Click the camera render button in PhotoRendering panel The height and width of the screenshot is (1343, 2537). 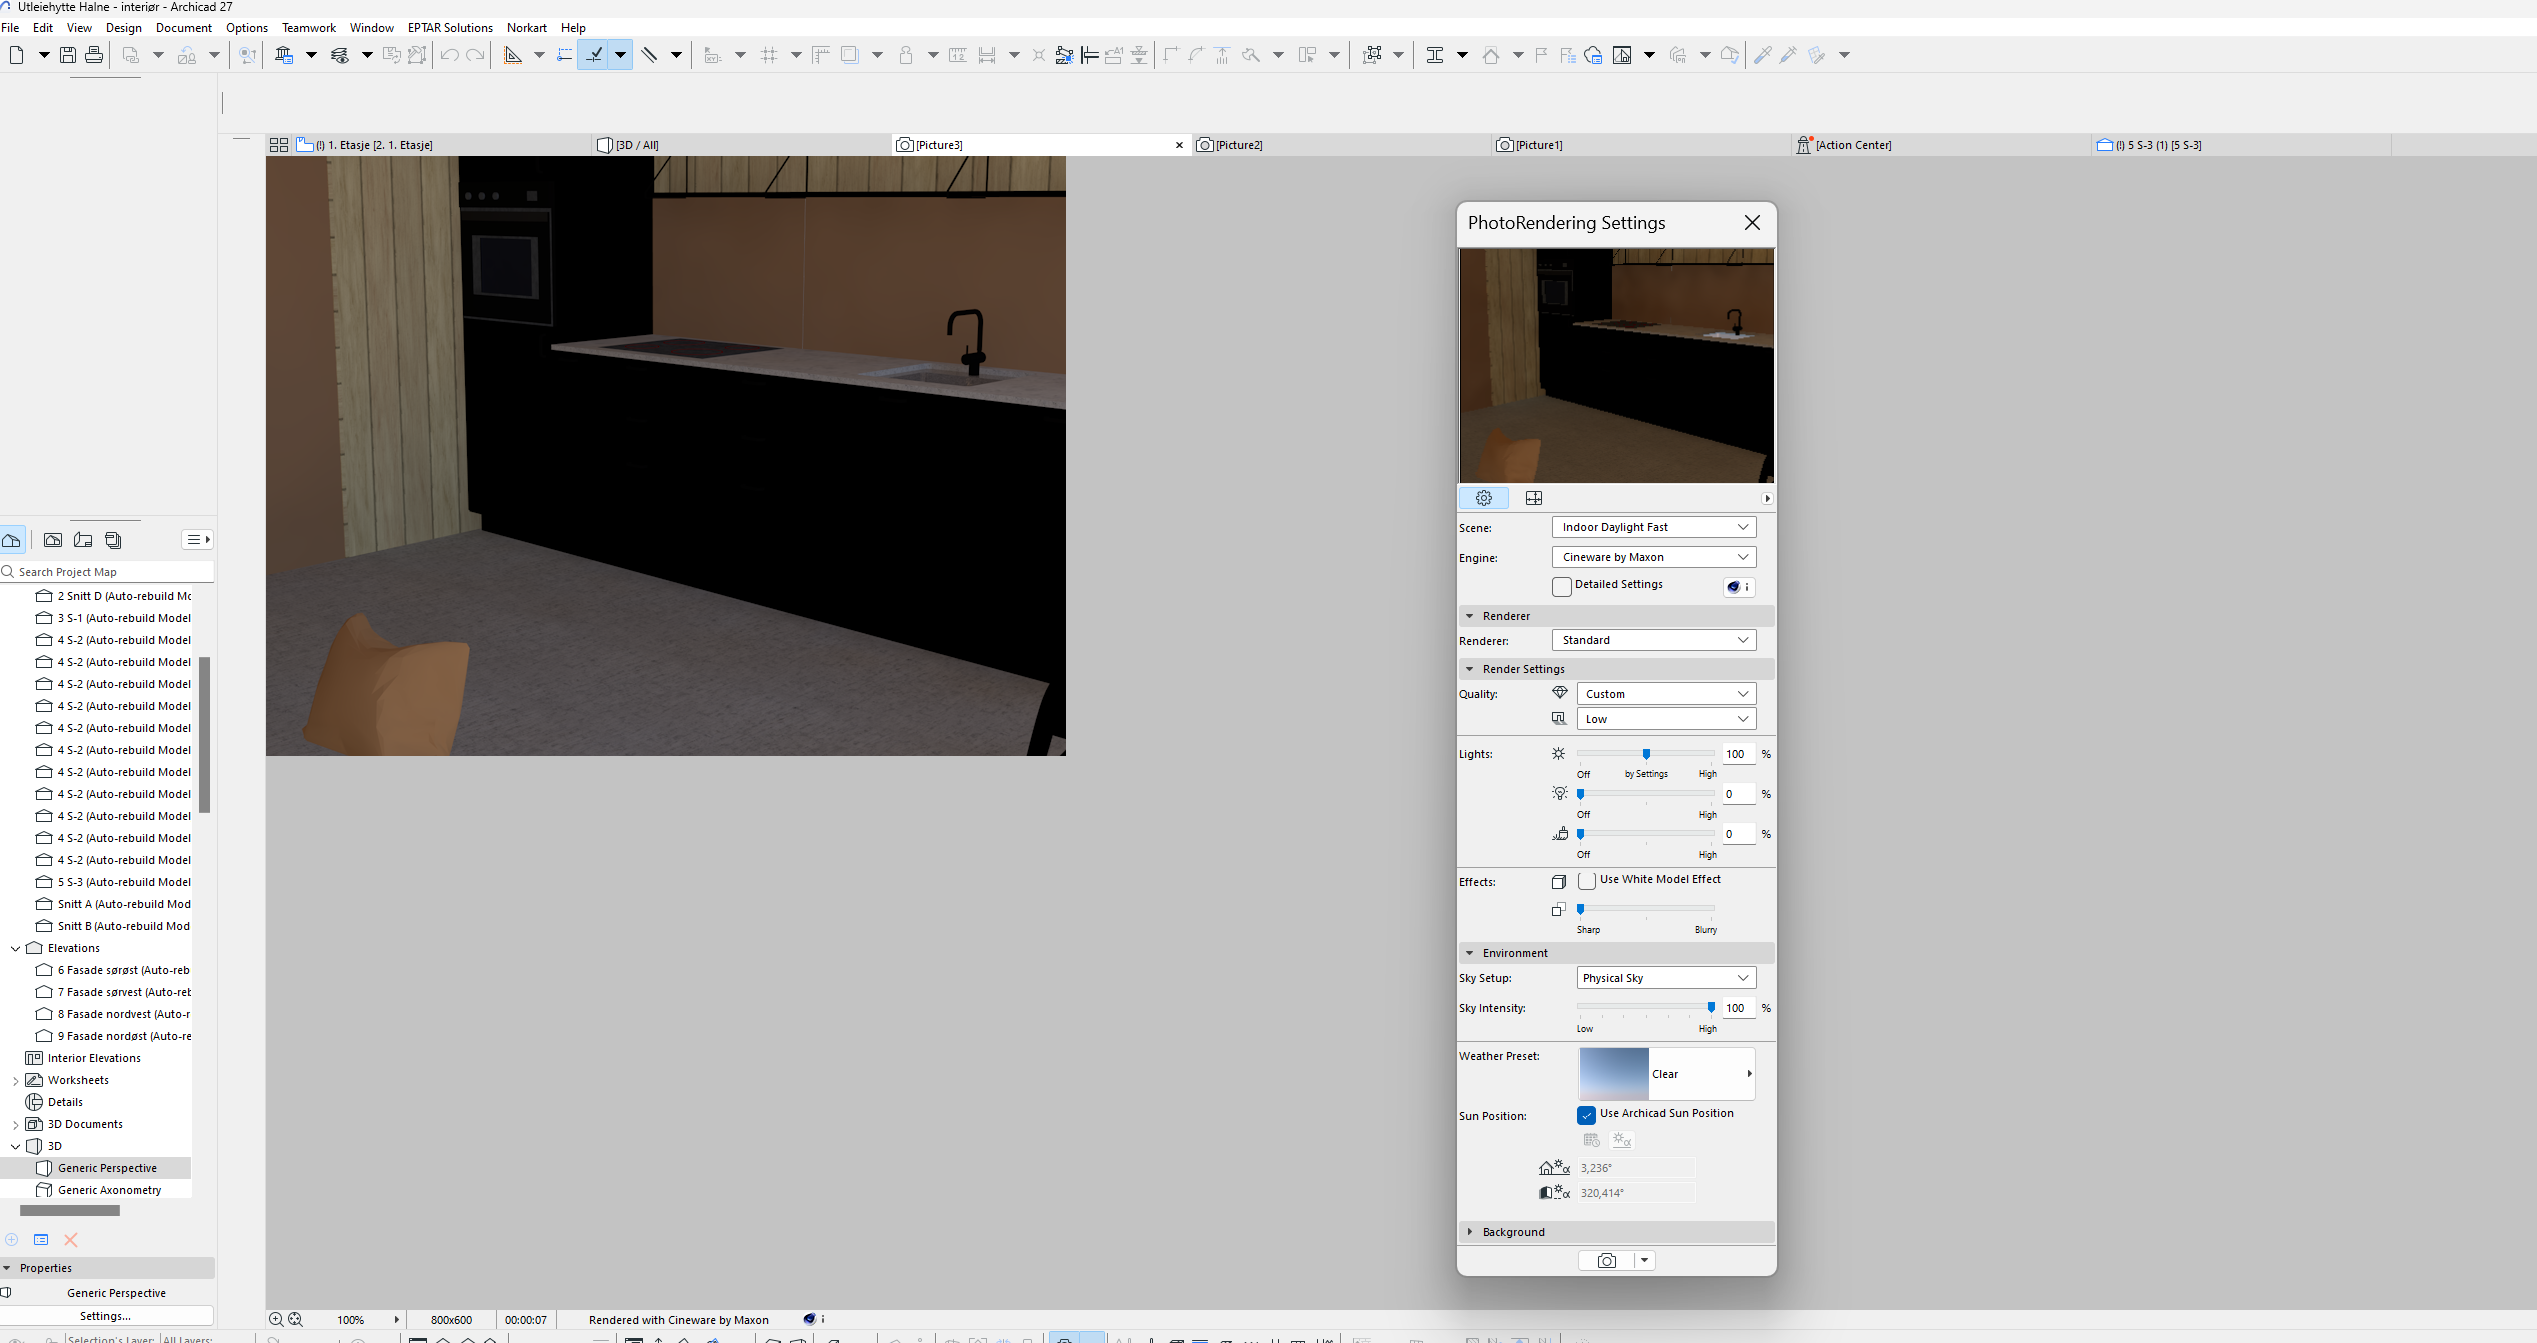(1606, 1260)
